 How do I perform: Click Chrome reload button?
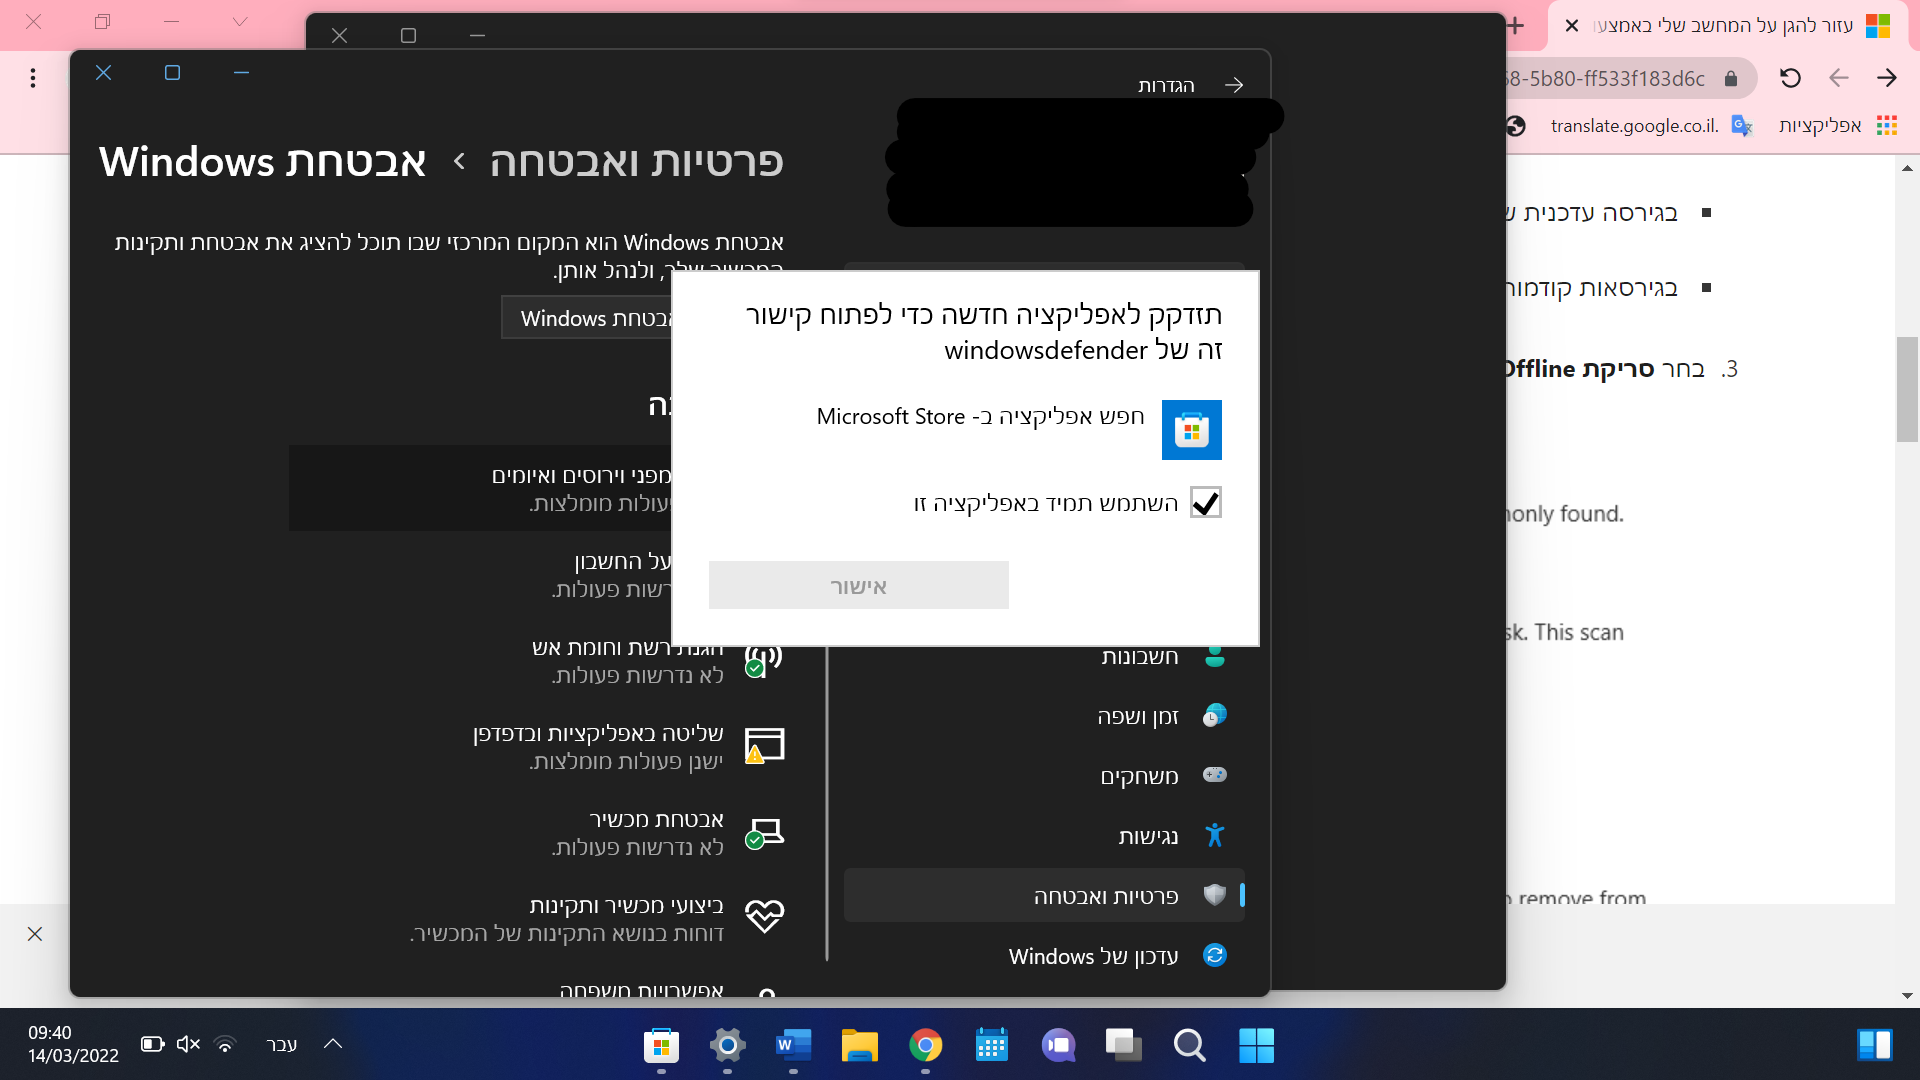tap(1790, 78)
